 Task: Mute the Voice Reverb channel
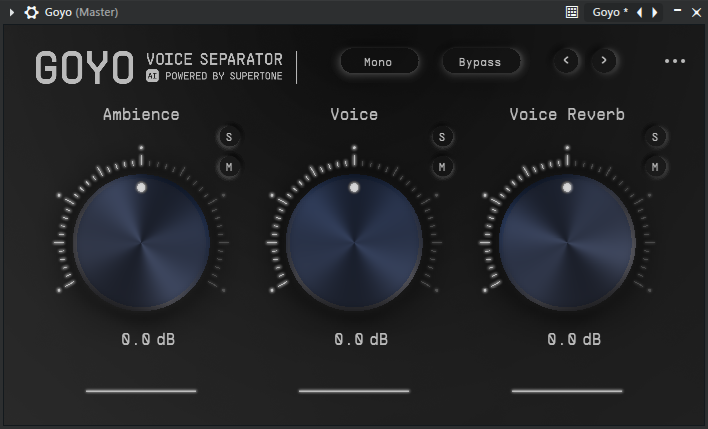(x=655, y=166)
